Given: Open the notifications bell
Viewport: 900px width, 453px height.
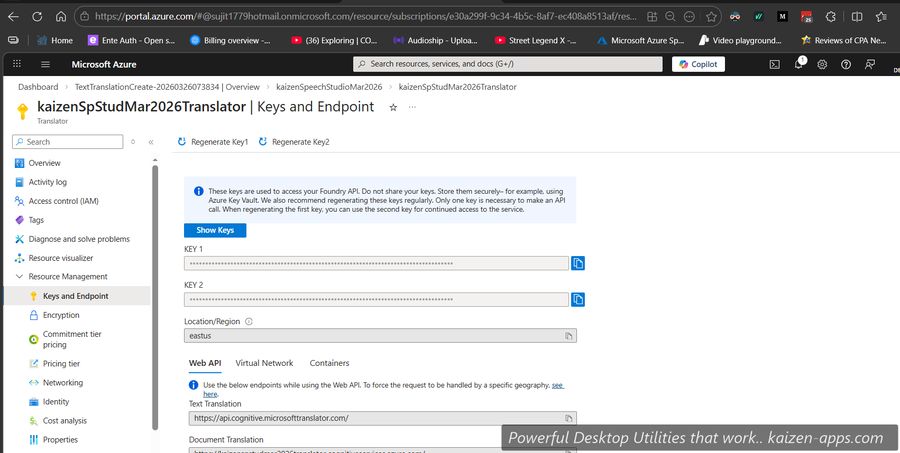Looking at the screenshot, I should coord(798,64).
